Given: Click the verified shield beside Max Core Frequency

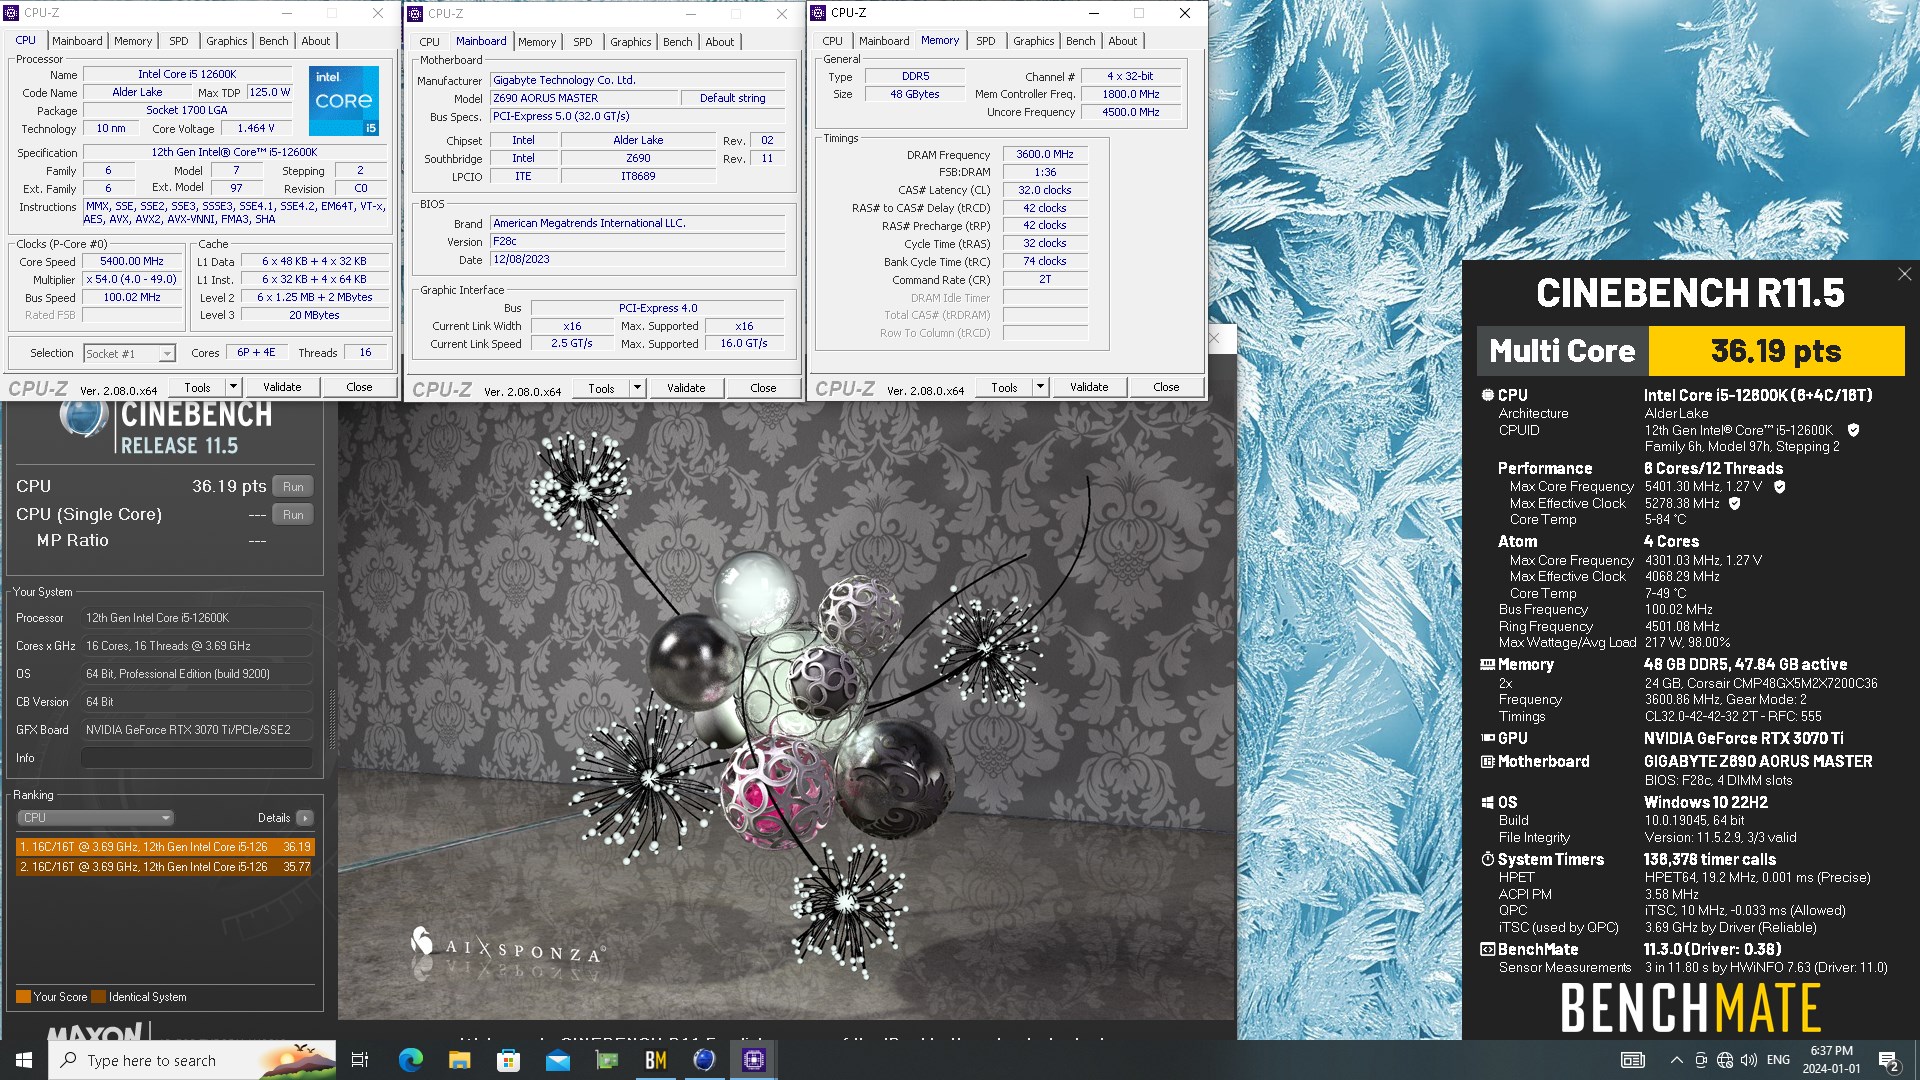Looking at the screenshot, I should (1780, 487).
